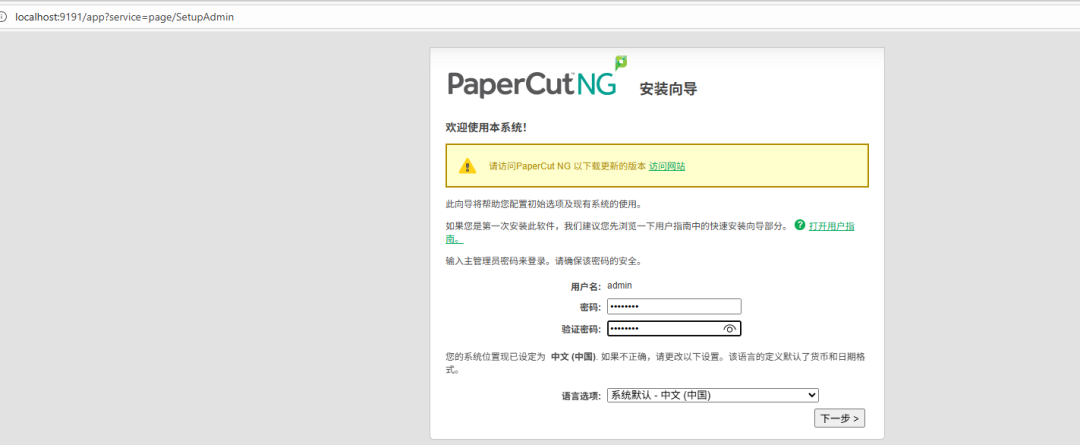The image size is (1080, 445).
Task: Click the PaperCut NG logo
Action: coord(537,78)
